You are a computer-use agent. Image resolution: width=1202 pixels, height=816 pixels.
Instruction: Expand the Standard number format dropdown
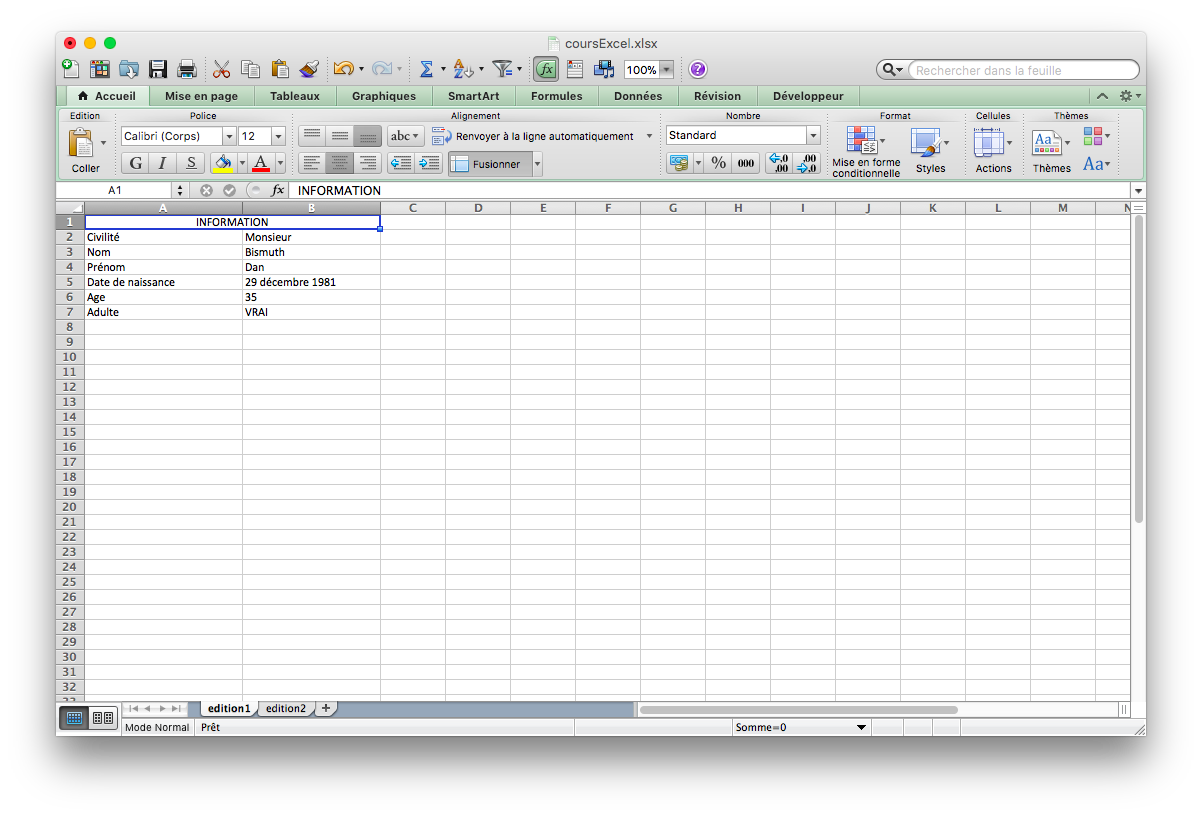tap(813, 136)
